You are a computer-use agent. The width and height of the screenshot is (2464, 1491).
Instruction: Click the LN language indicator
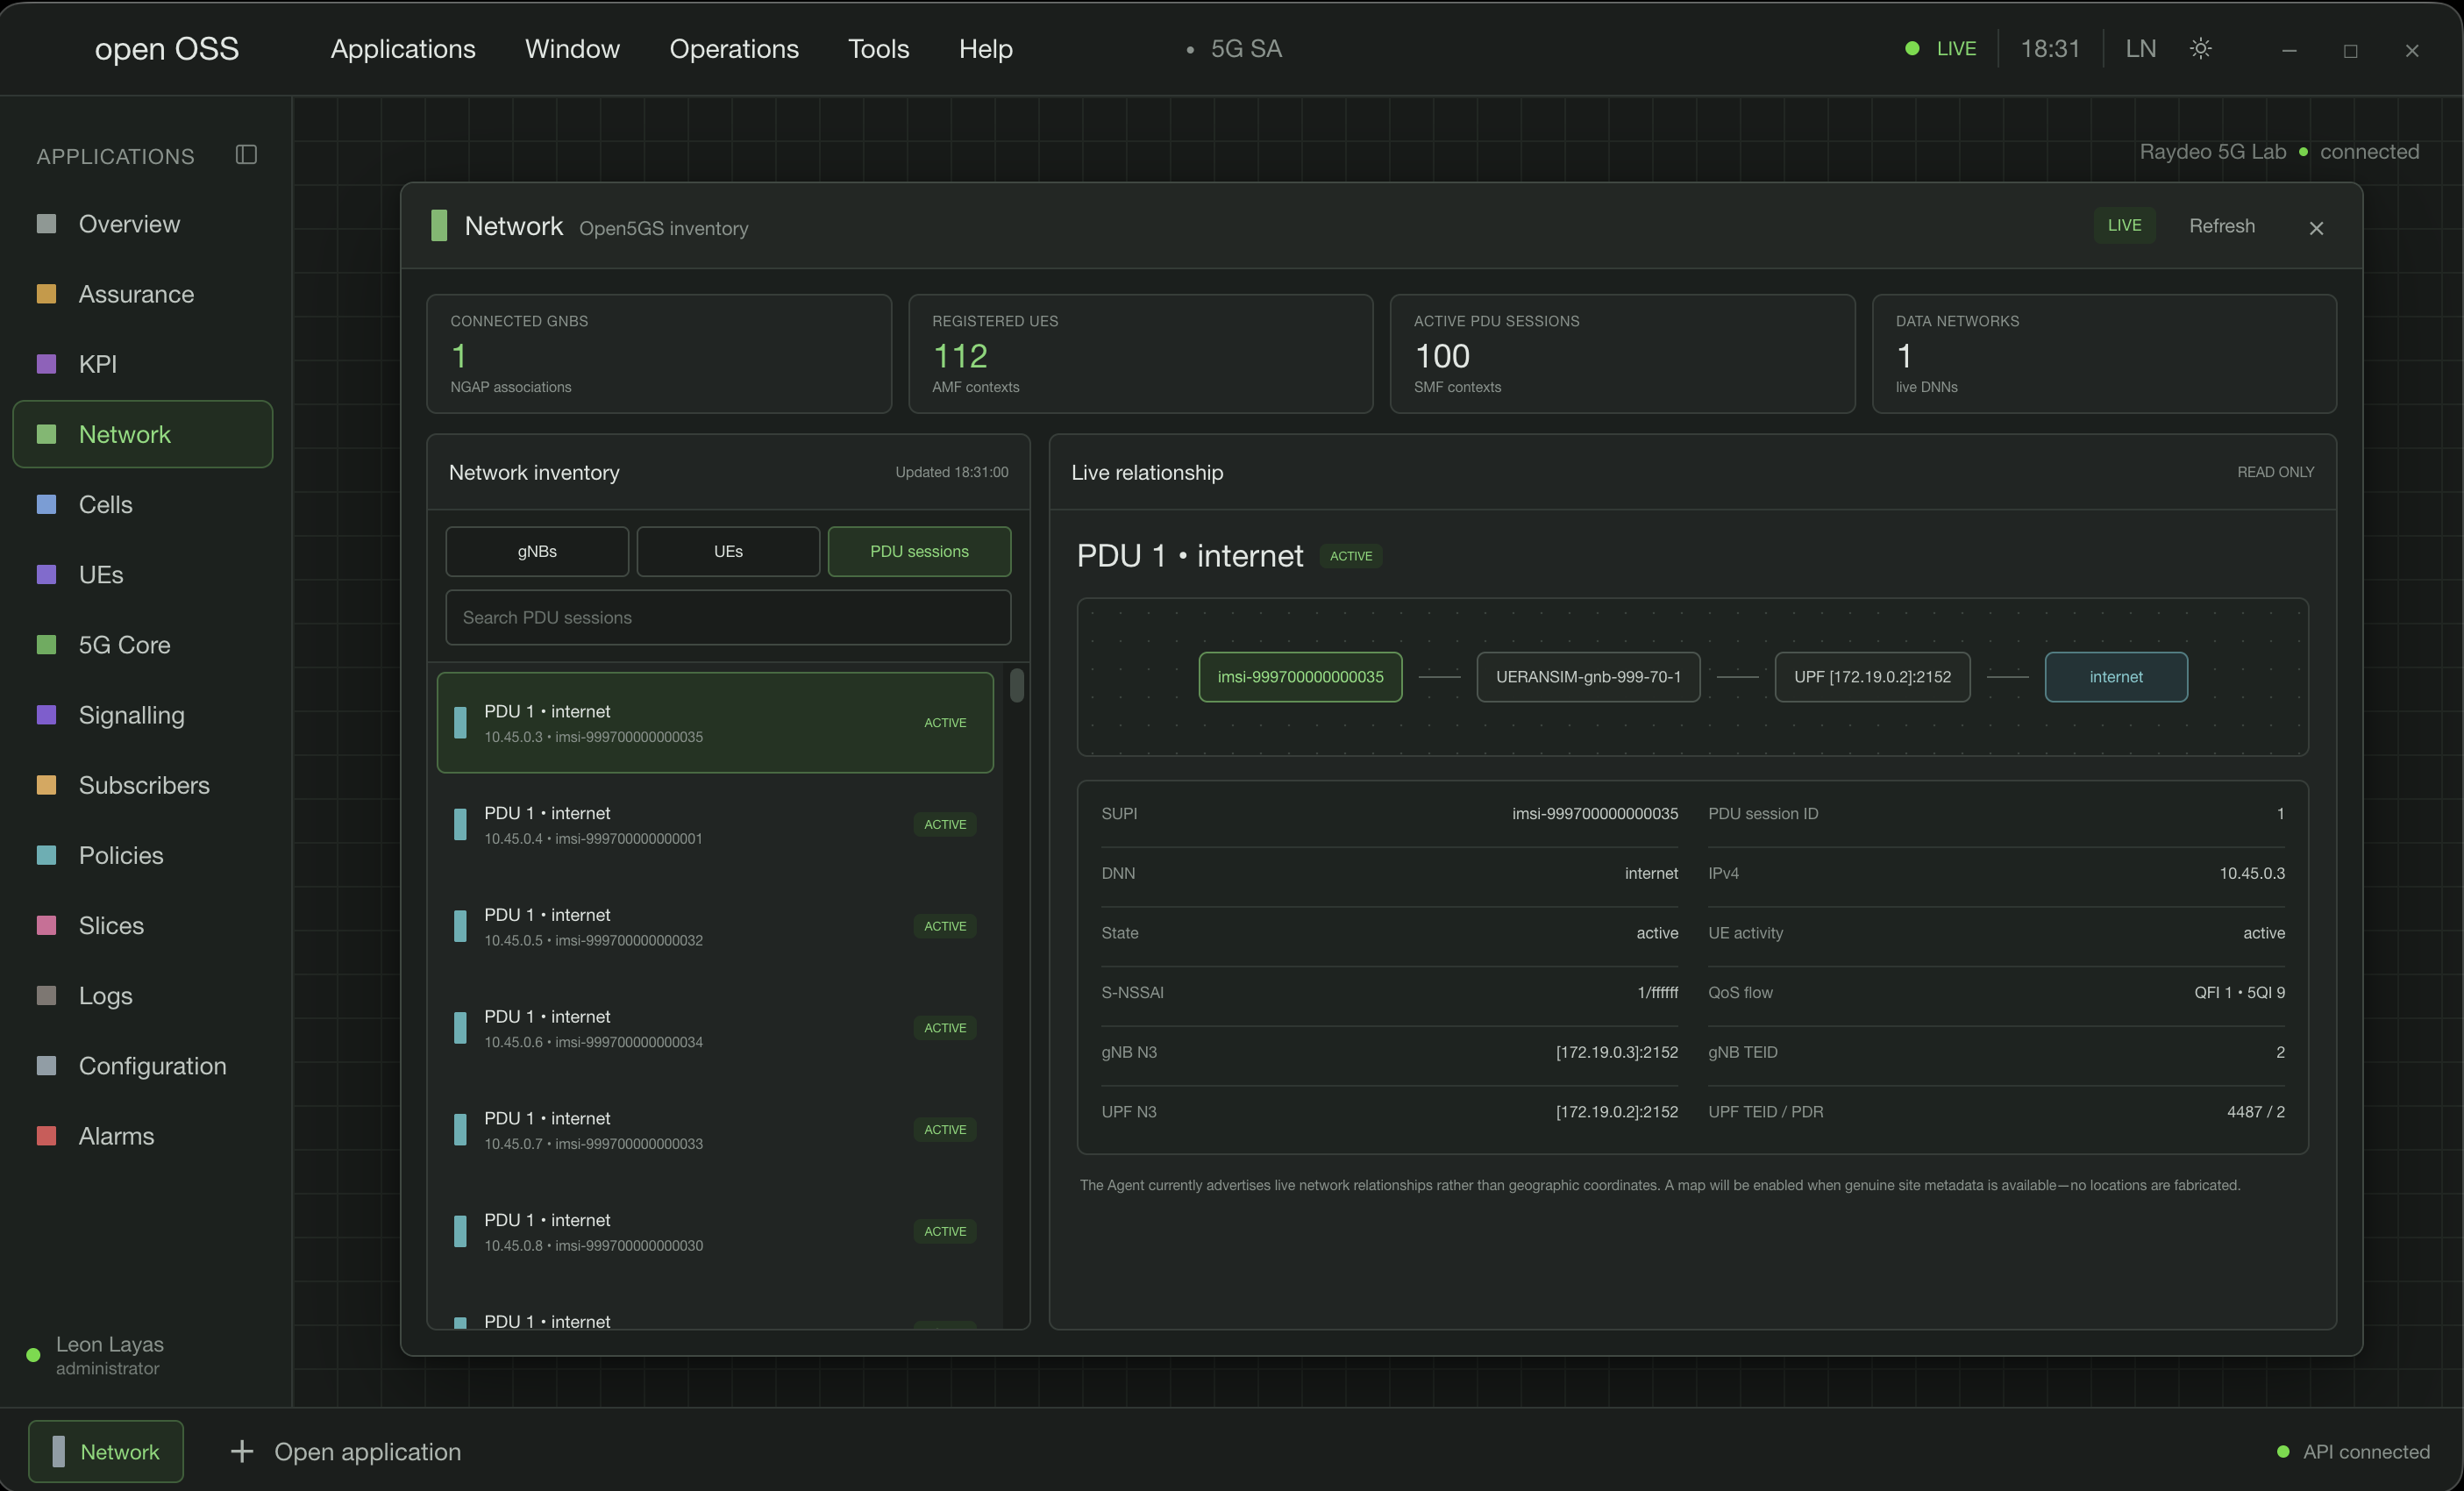pos(2140,48)
